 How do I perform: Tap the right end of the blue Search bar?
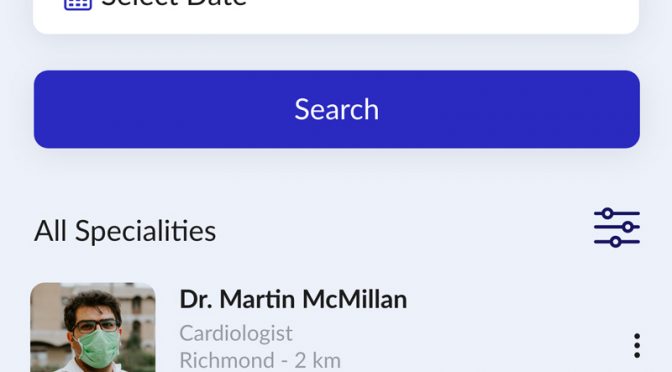point(627,109)
